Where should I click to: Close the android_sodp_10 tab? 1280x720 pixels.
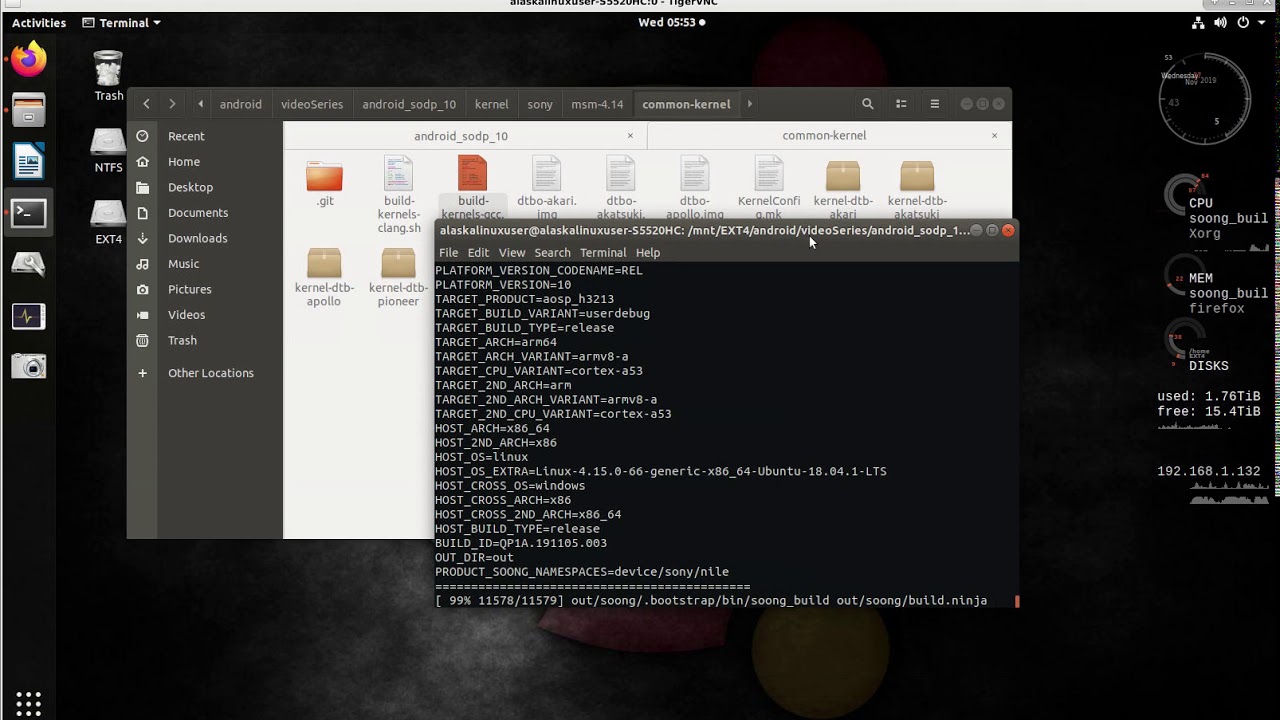click(x=630, y=136)
